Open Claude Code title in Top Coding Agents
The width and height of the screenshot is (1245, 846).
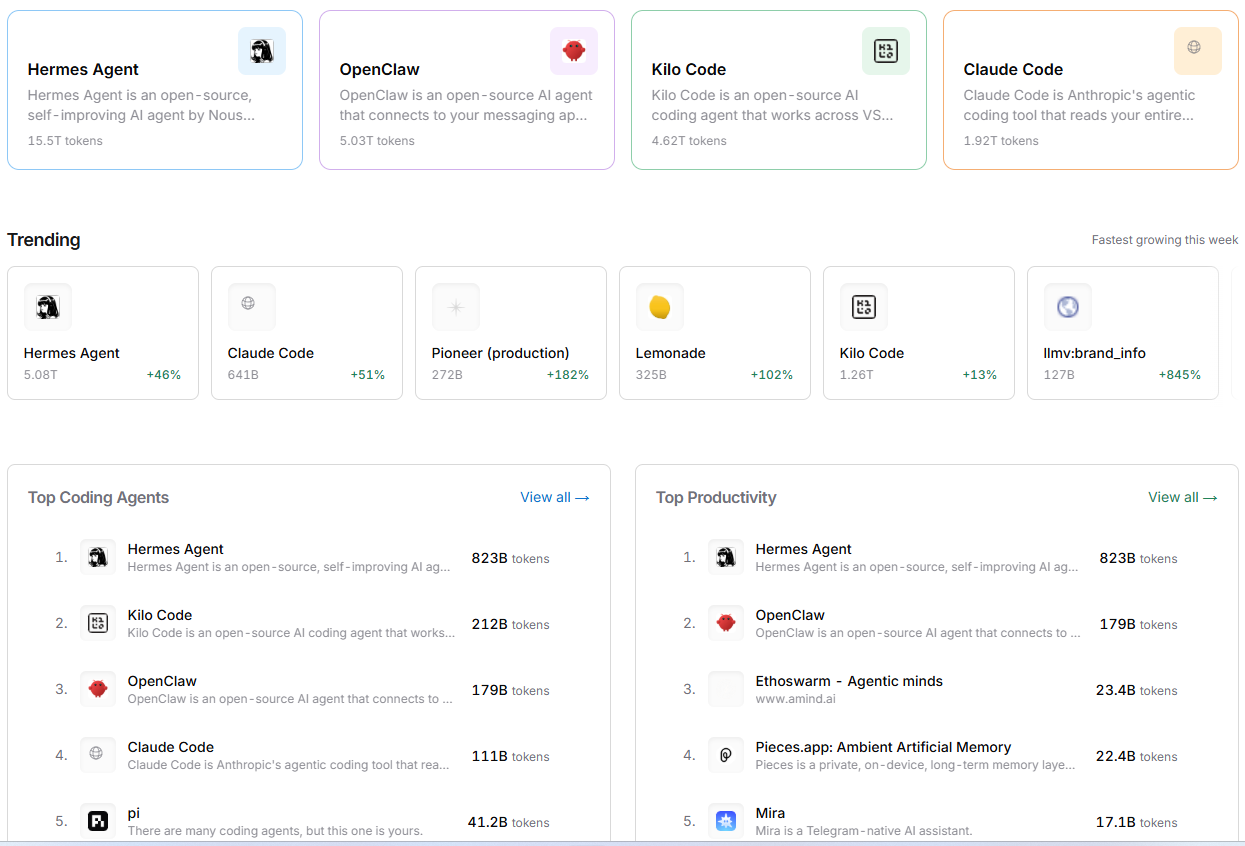pos(171,747)
